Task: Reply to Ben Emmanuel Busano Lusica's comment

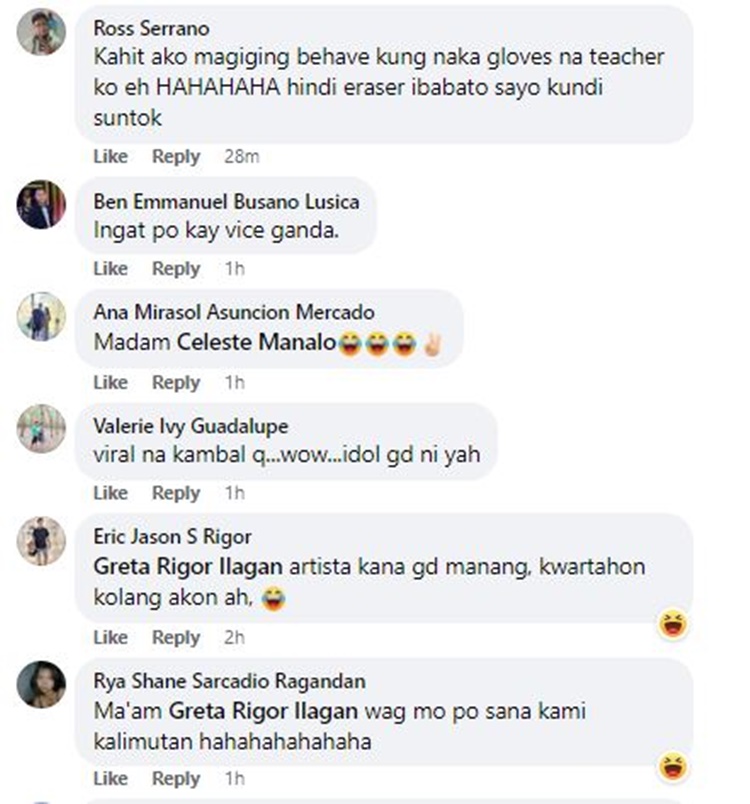Action: pos(176,269)
